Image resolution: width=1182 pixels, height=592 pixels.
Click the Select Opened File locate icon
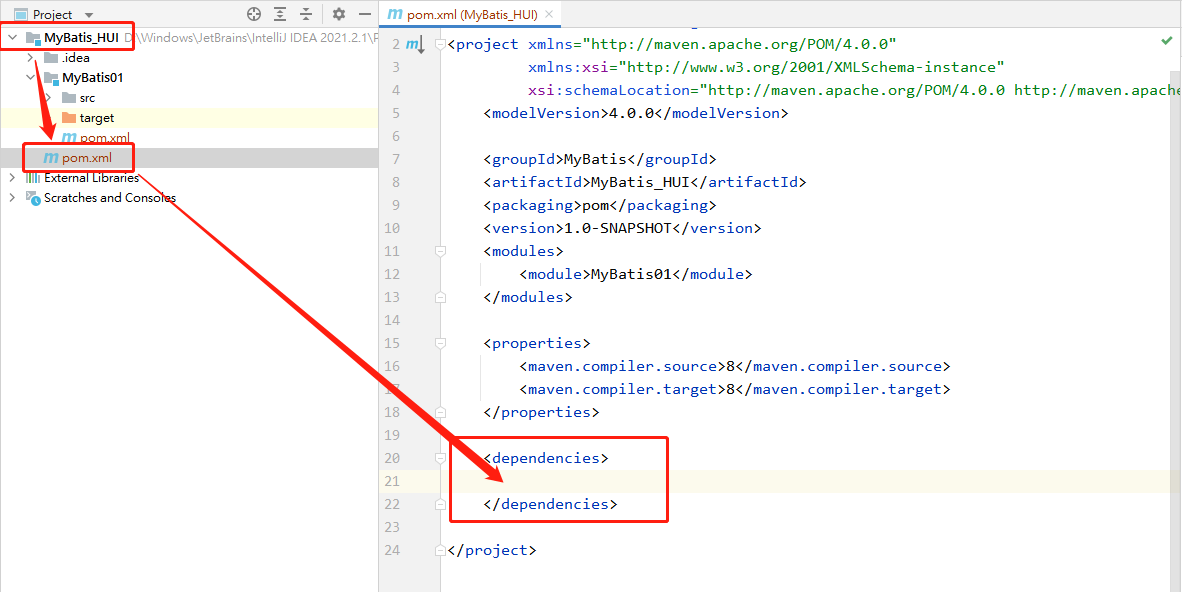[x=254, y=14]
